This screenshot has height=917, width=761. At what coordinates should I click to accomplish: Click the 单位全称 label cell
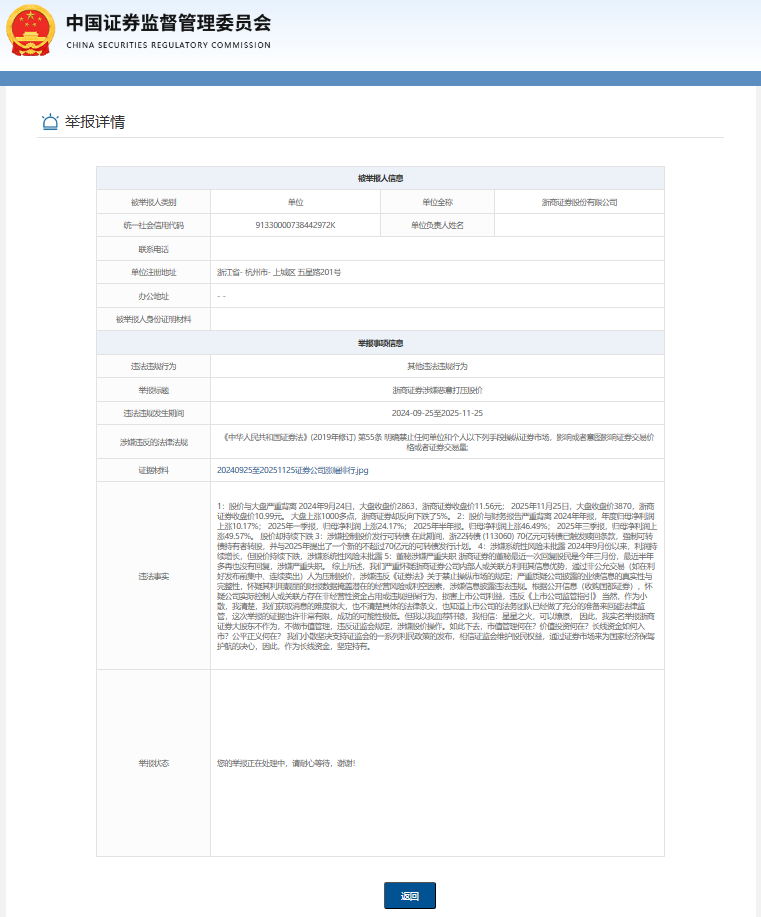pos(438,202)
